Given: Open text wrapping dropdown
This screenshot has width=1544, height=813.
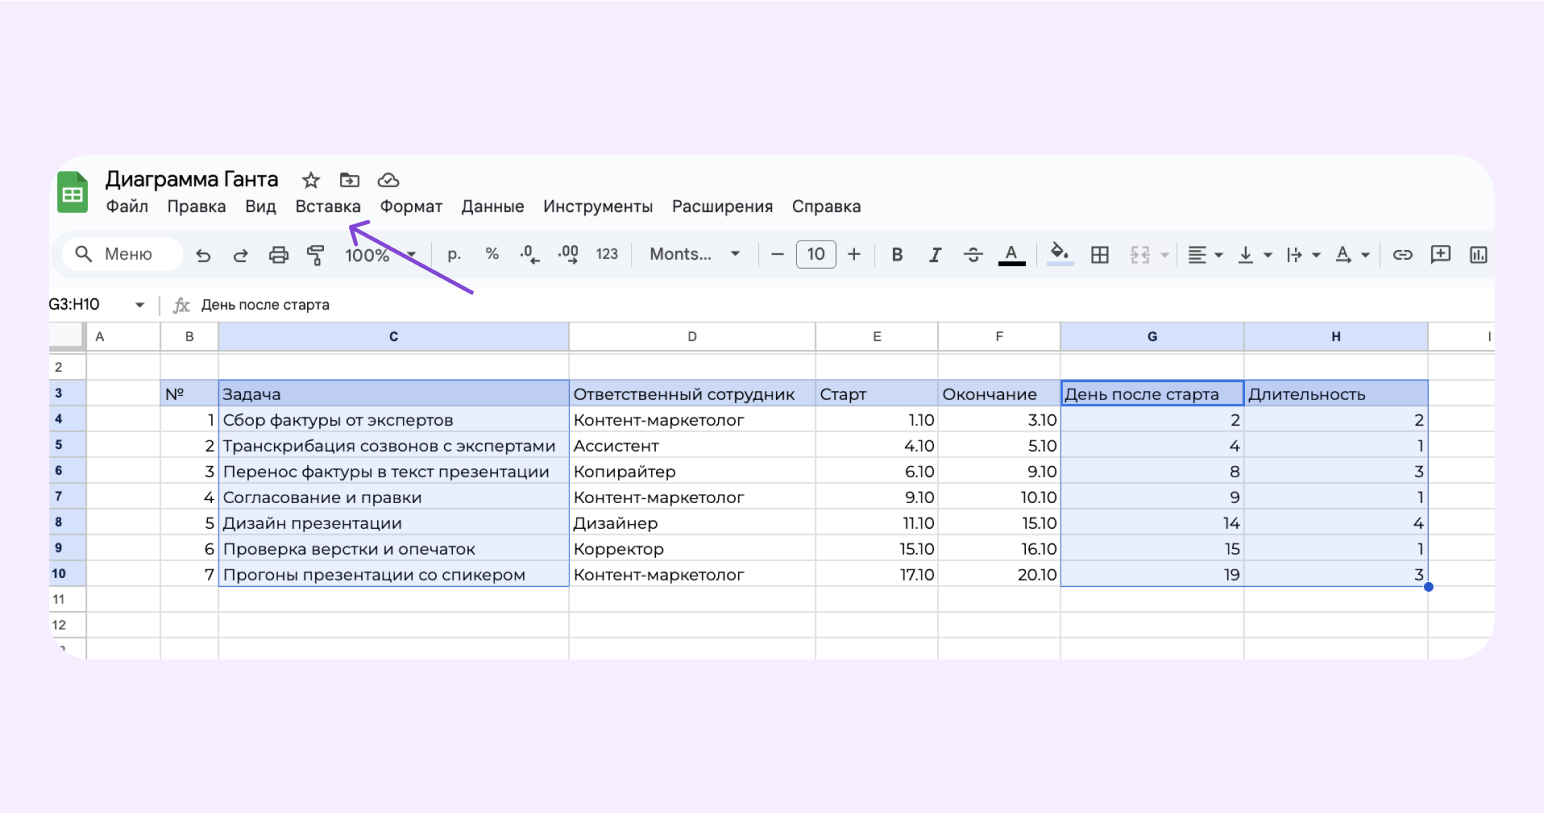Looking at the screenshot, I should click(1303, 255).
